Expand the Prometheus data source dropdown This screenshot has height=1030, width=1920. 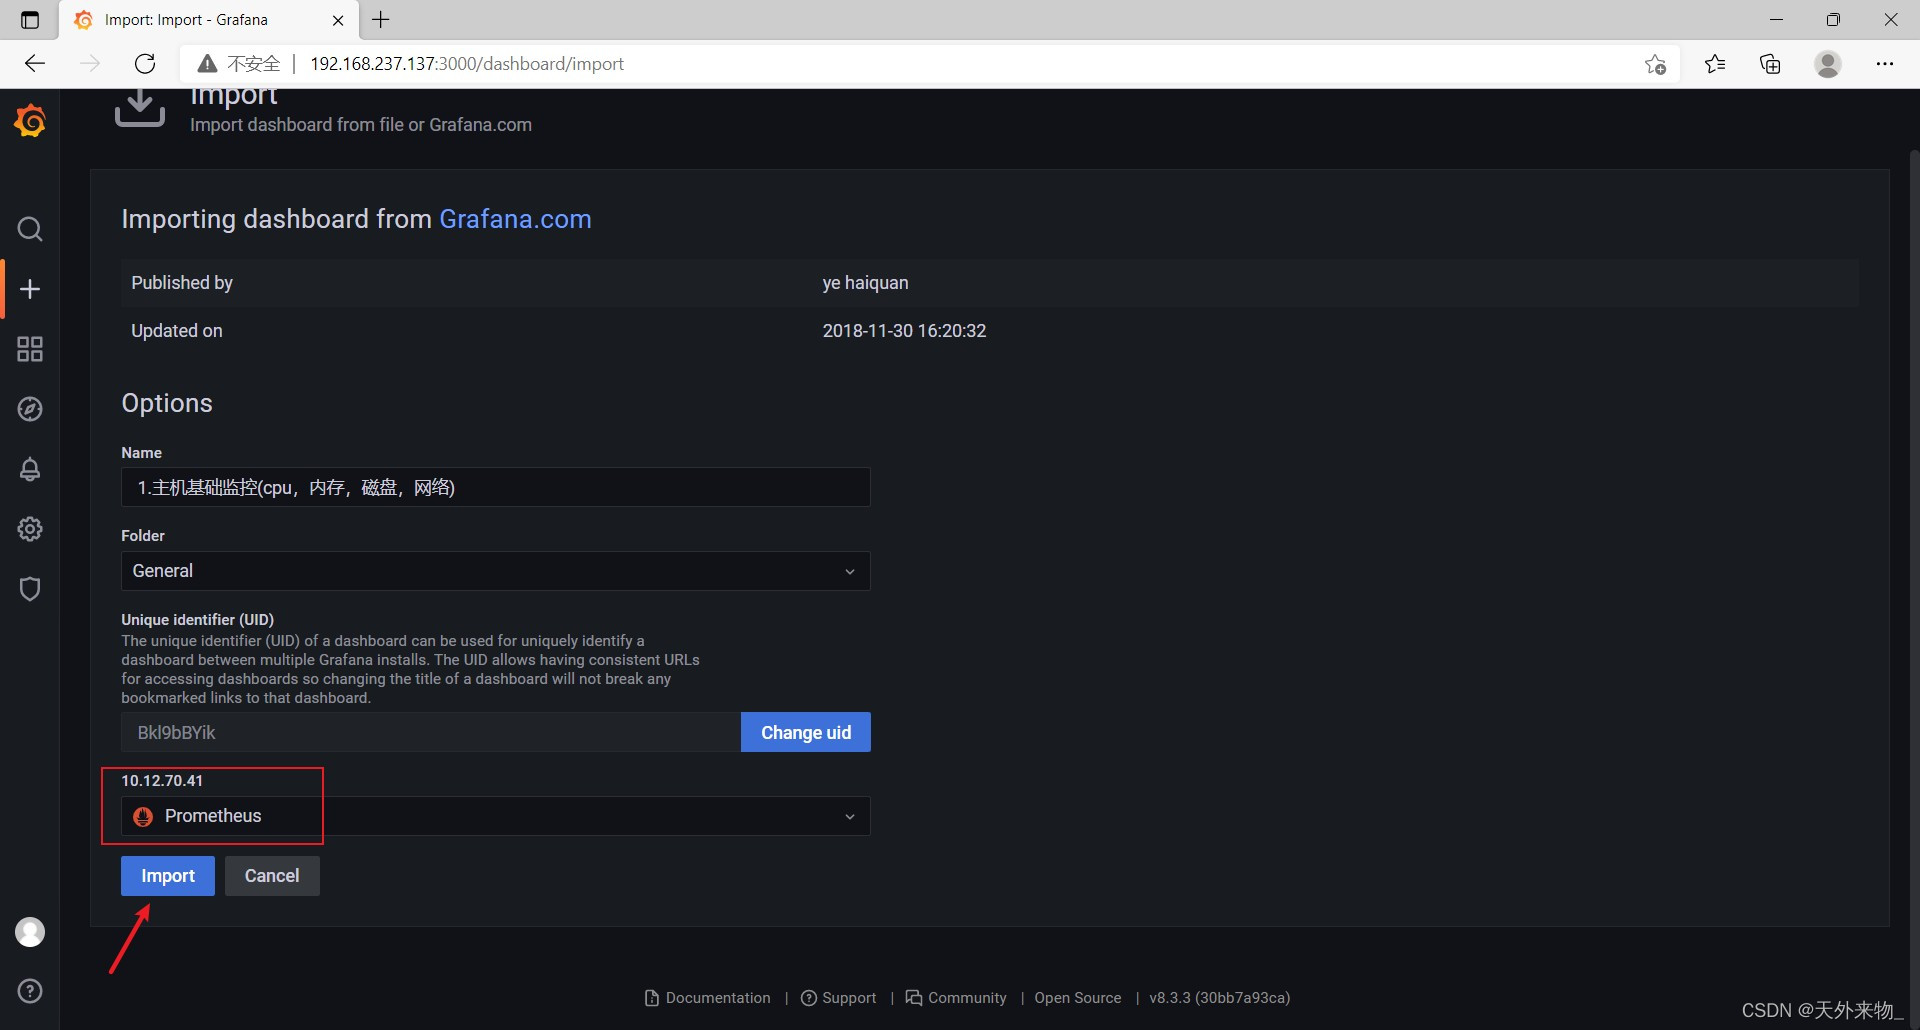495,816
